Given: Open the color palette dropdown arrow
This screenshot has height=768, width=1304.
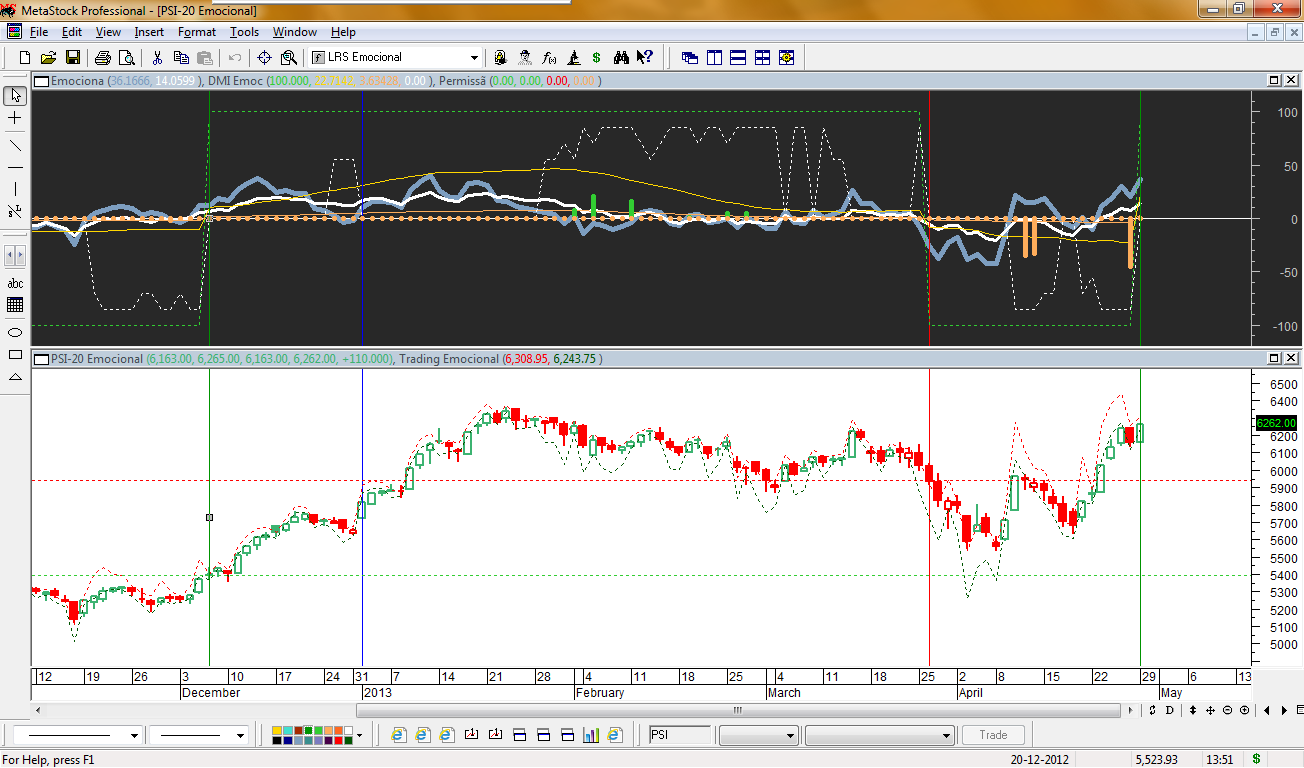Looking at the screenshot, I should pyautogui.click(x=360, y=735).
